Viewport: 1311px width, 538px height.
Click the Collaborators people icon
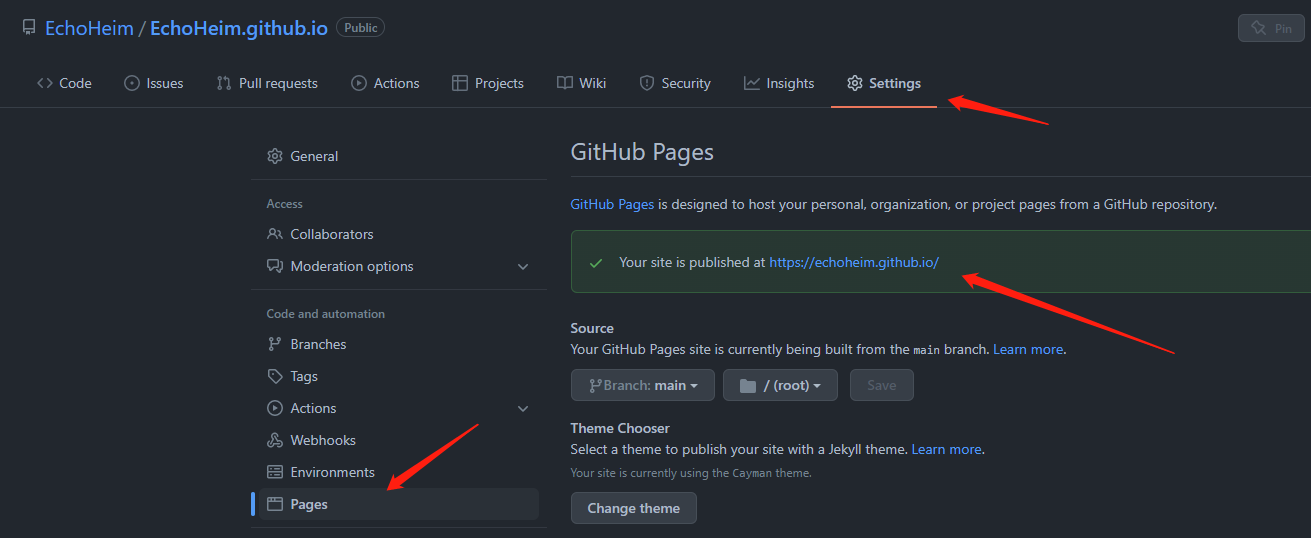tap(275, 234)
